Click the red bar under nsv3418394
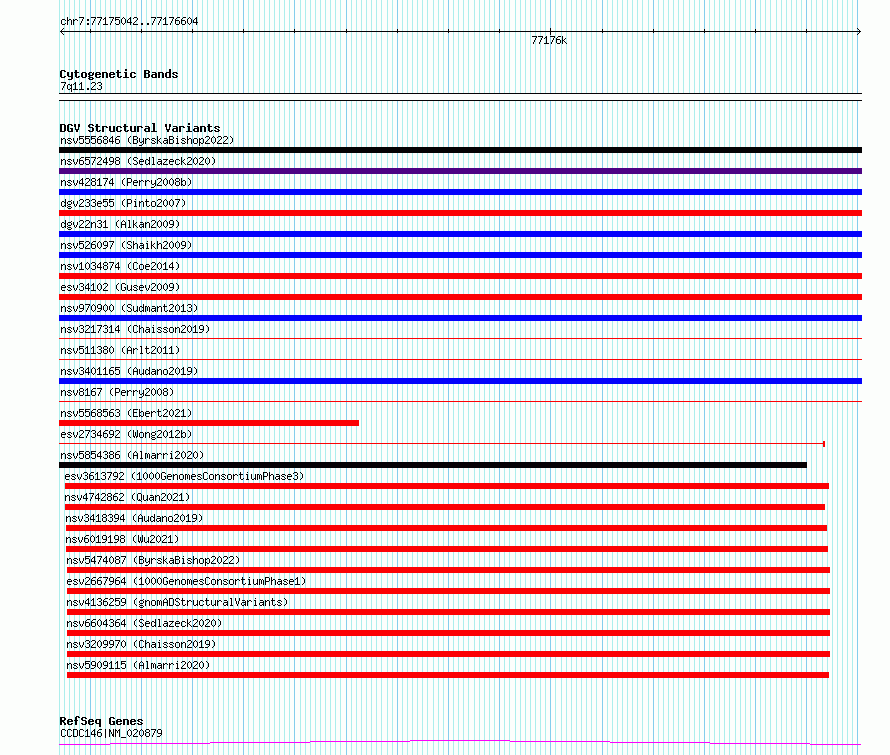This screenshot has height=755, width=890. click(x=446, y=528)
